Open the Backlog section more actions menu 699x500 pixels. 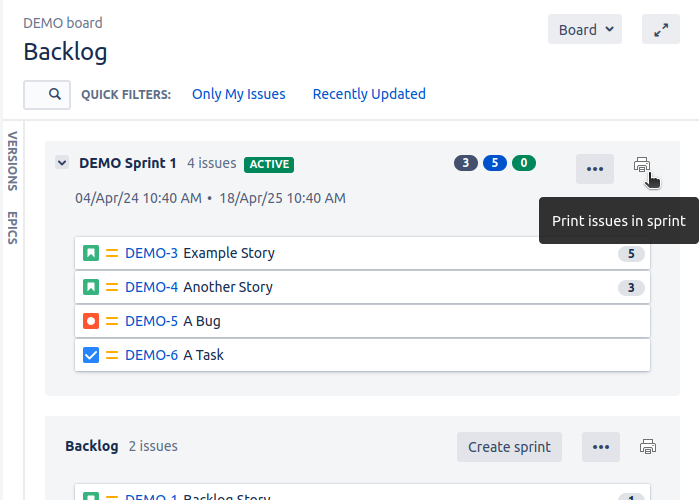[600, 447]
